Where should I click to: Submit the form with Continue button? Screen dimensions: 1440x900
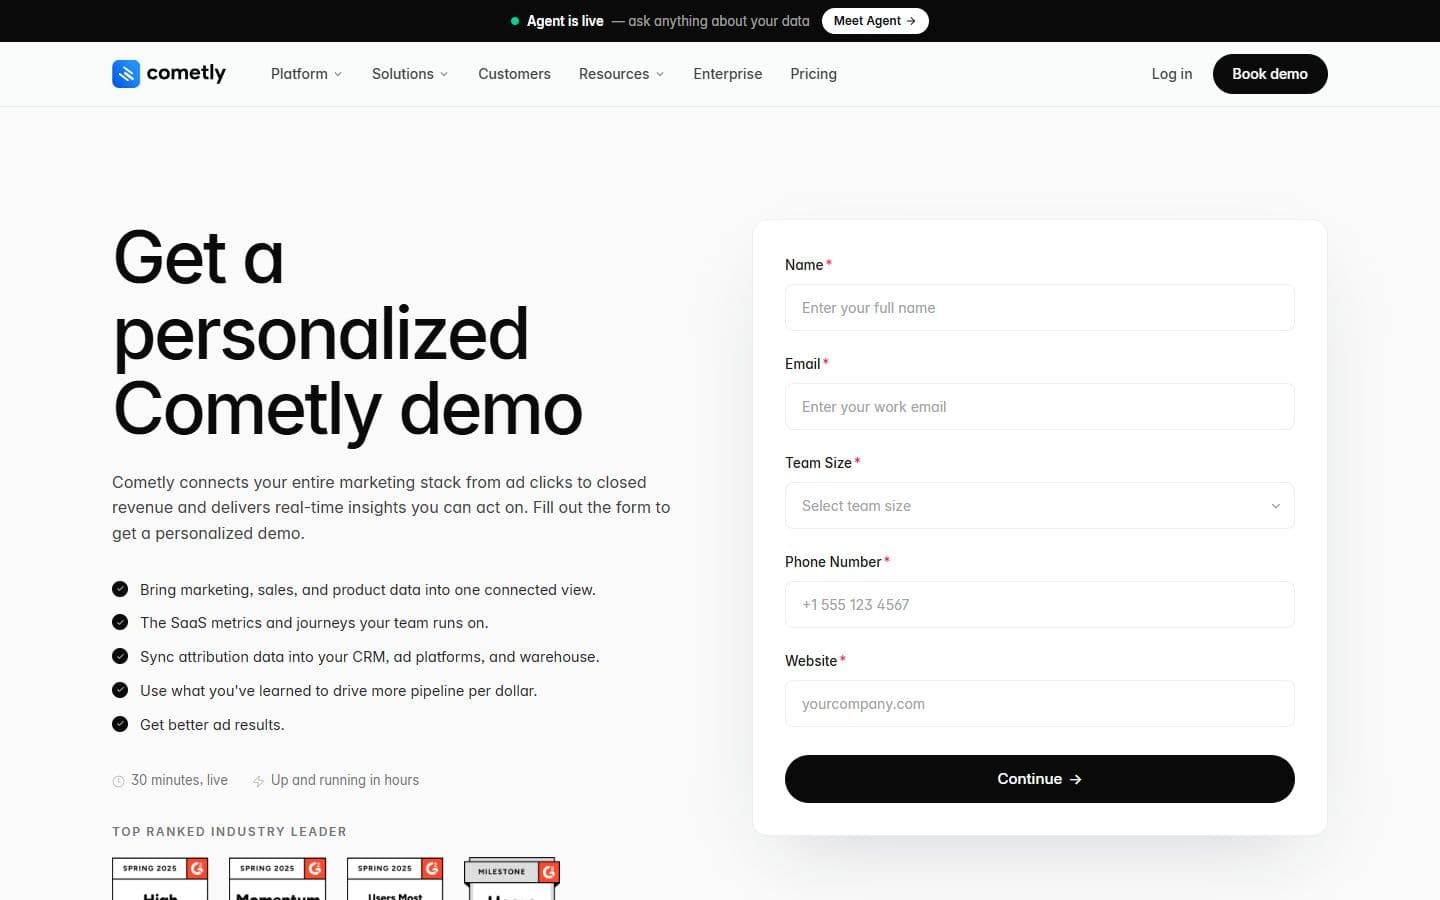[1040, 779]
